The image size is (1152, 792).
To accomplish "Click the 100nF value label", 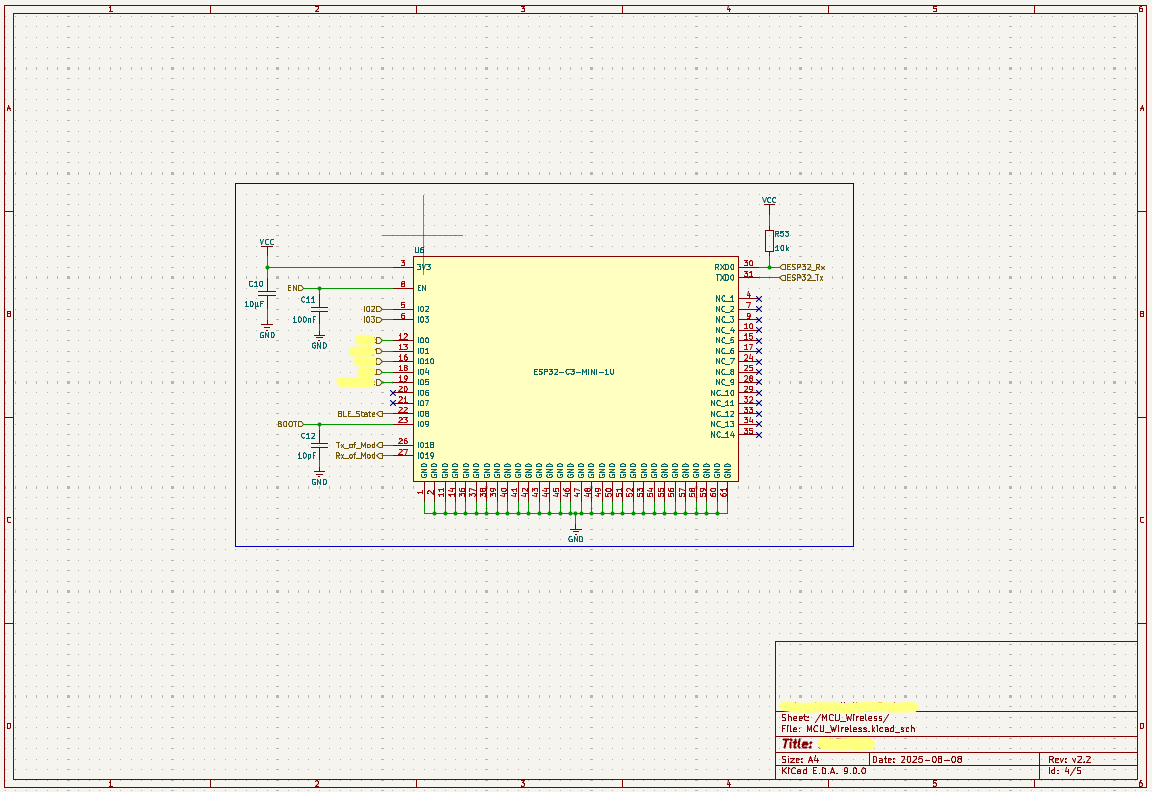I will click(x=304, y=320).
